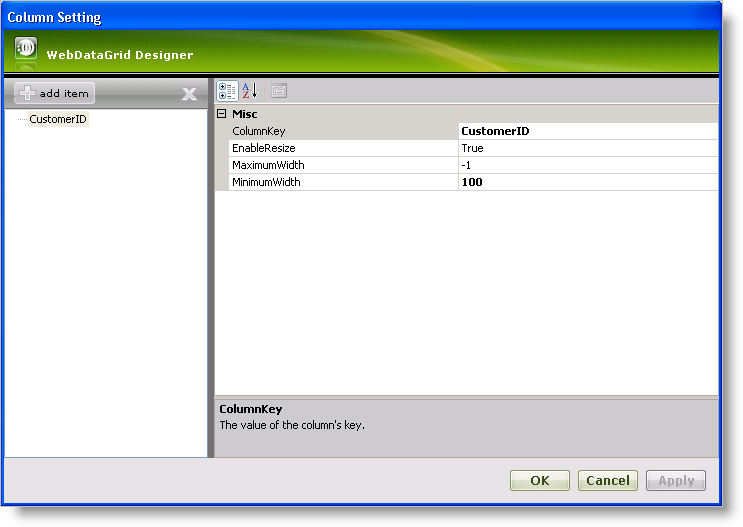The width and height of the screenshot is (743, 527).
Task: Select CustomerID in the item tree
Action: [x=58, y=119]
